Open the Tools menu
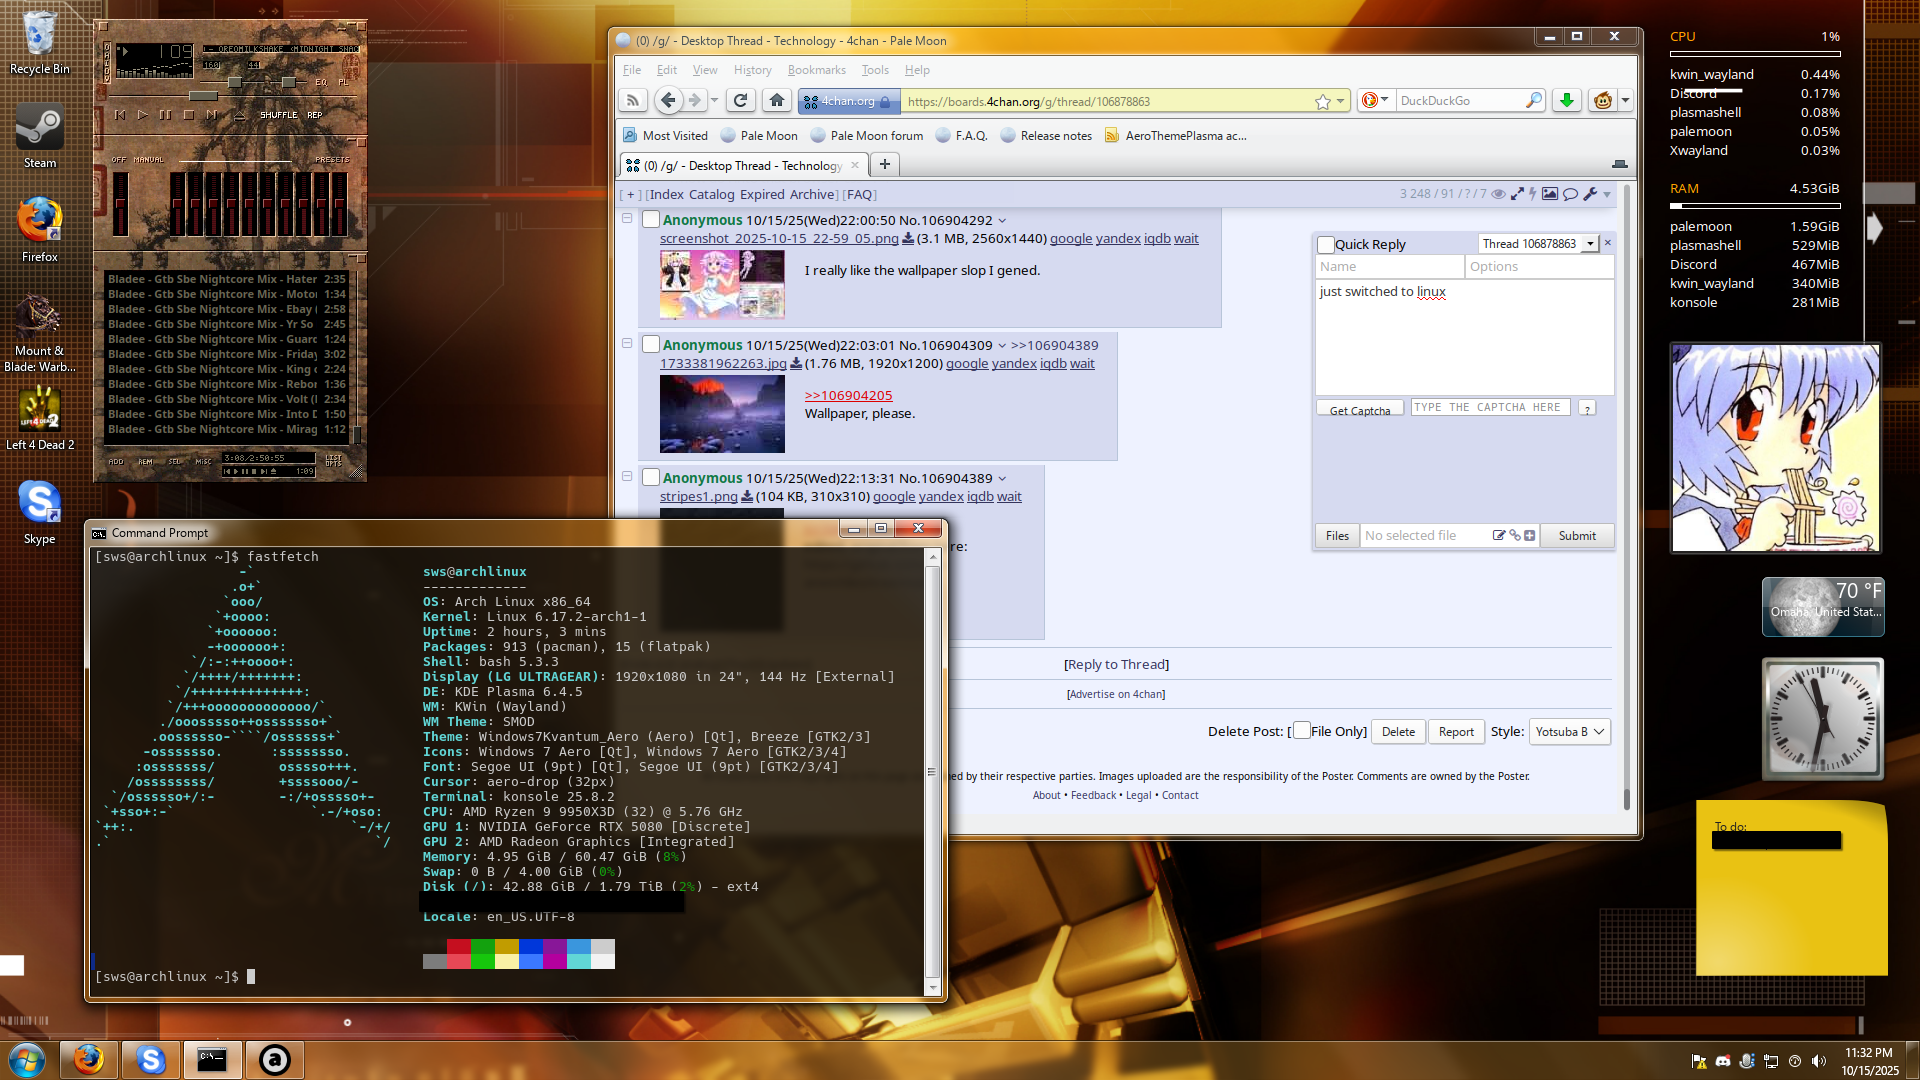Screen dimensions: 1920x1080 (875, 70)
